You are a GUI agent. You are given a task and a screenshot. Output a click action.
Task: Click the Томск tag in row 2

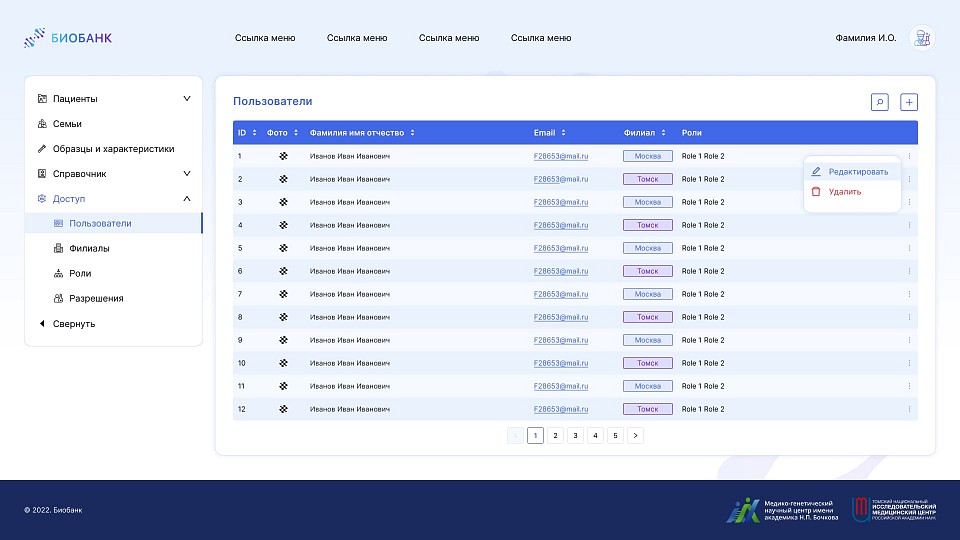(x=648, y=179)
